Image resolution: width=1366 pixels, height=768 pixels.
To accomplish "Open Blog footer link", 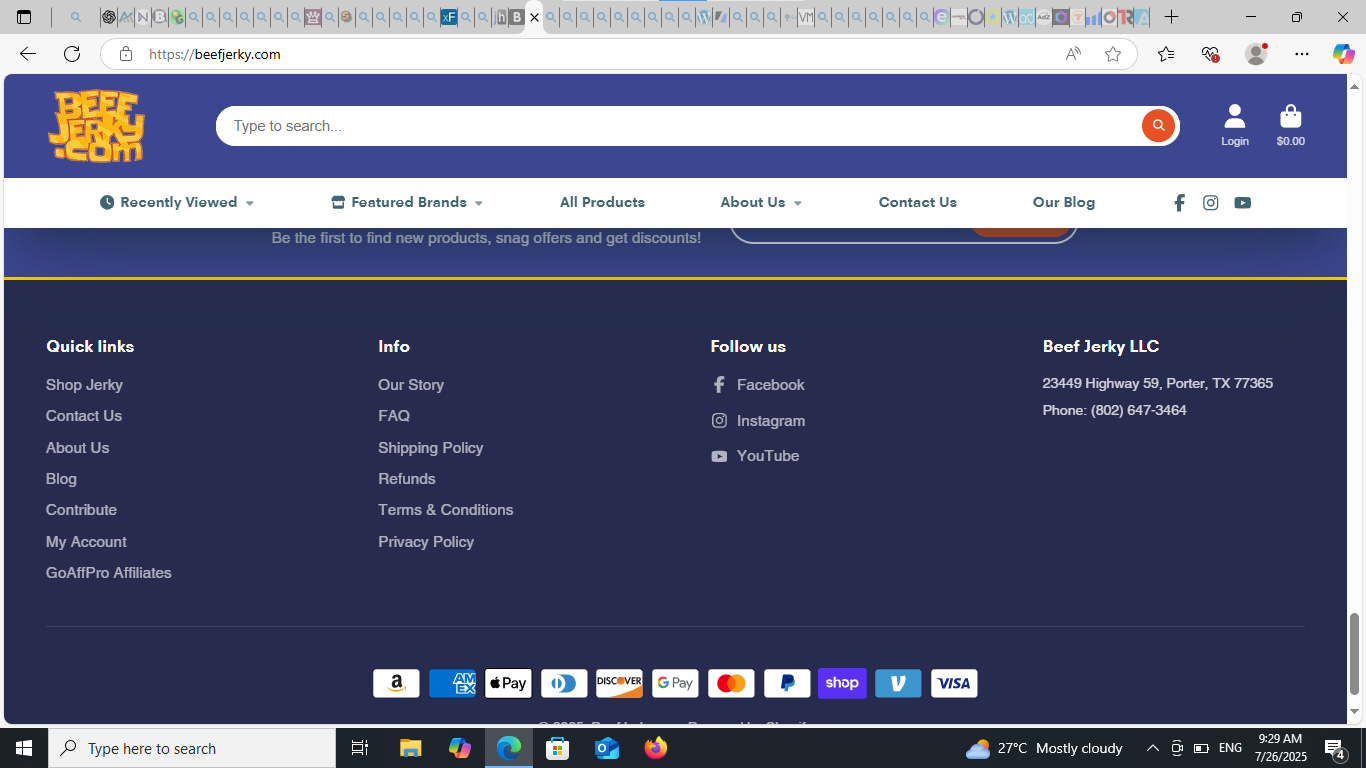I will pyautogui.click(x=61, y=479).
